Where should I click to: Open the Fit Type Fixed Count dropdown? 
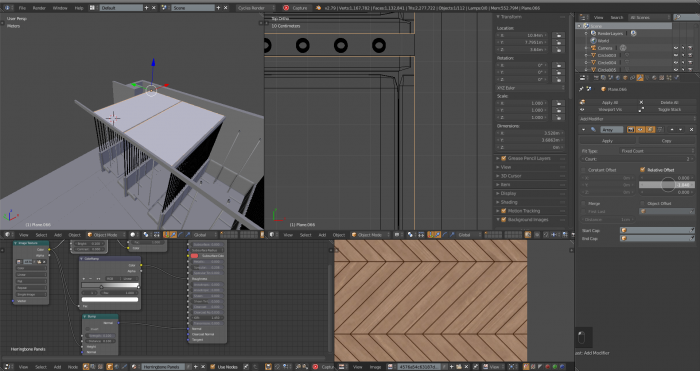coord(657,151)
